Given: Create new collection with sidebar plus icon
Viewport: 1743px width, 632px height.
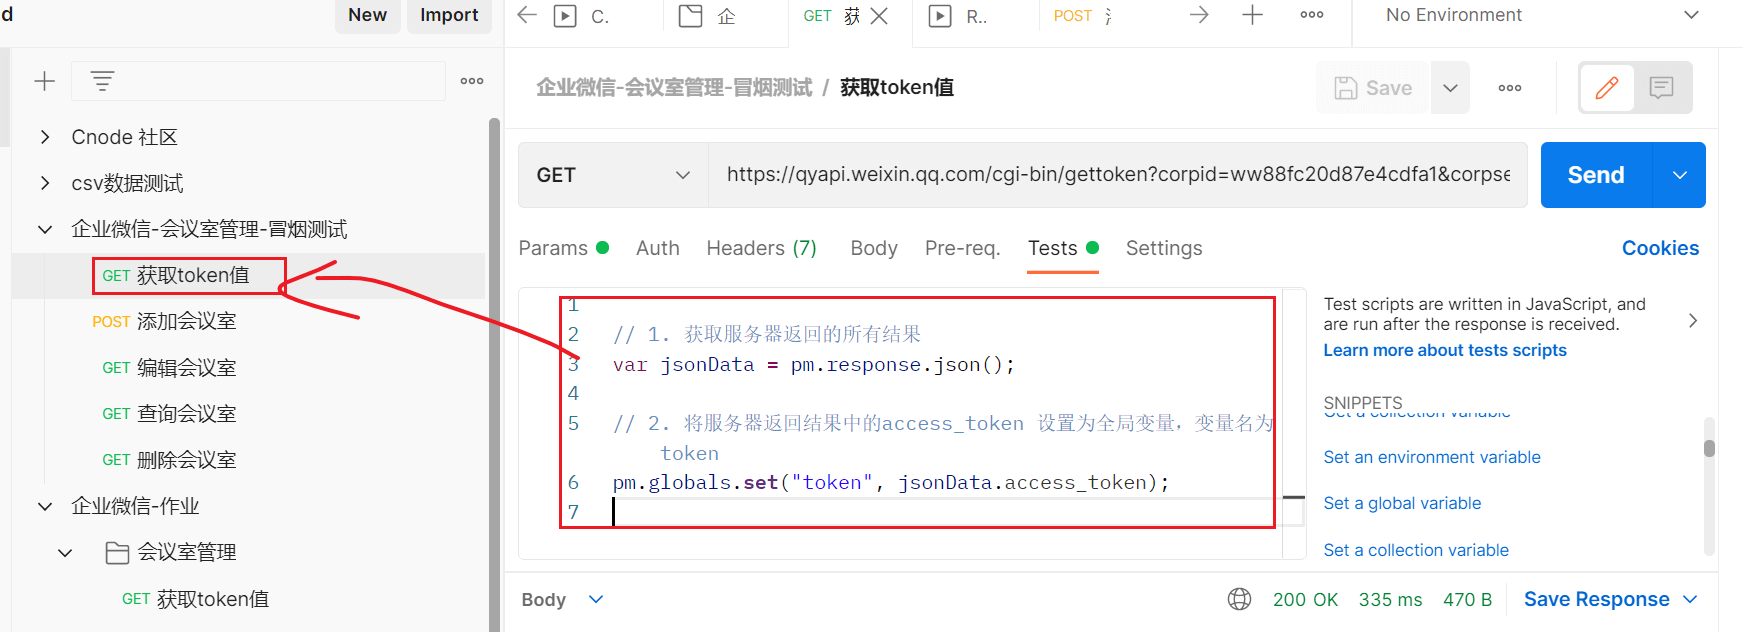Looking at the screenshot, I should click(44, 81).
